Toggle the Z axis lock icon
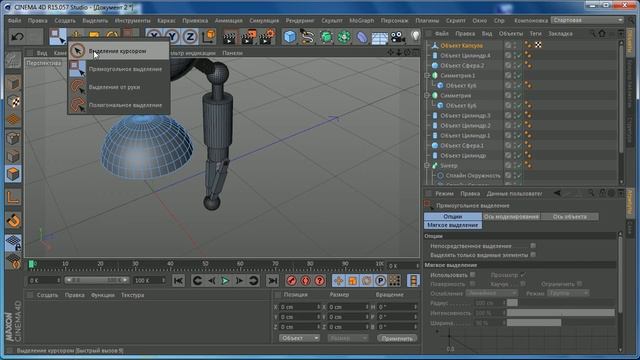The height and width of the screenshot is (360, 640). (190, 37)
